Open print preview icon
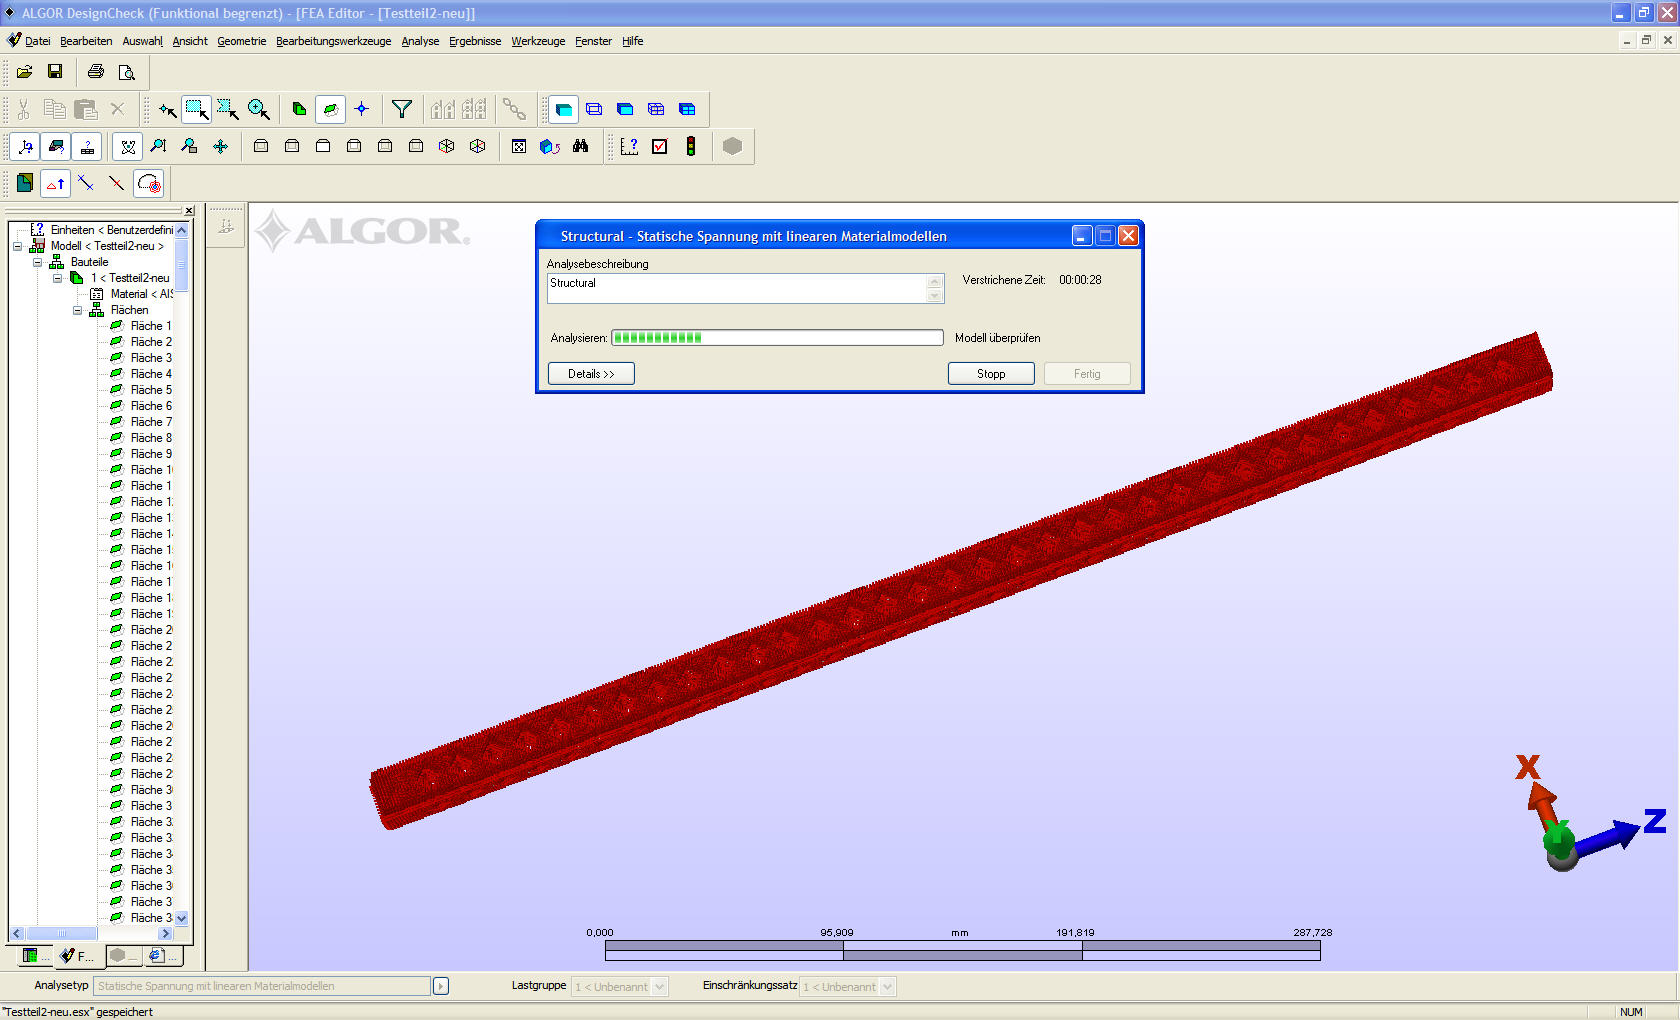This screenshot has width=1680, height=1020. (127, 72)
